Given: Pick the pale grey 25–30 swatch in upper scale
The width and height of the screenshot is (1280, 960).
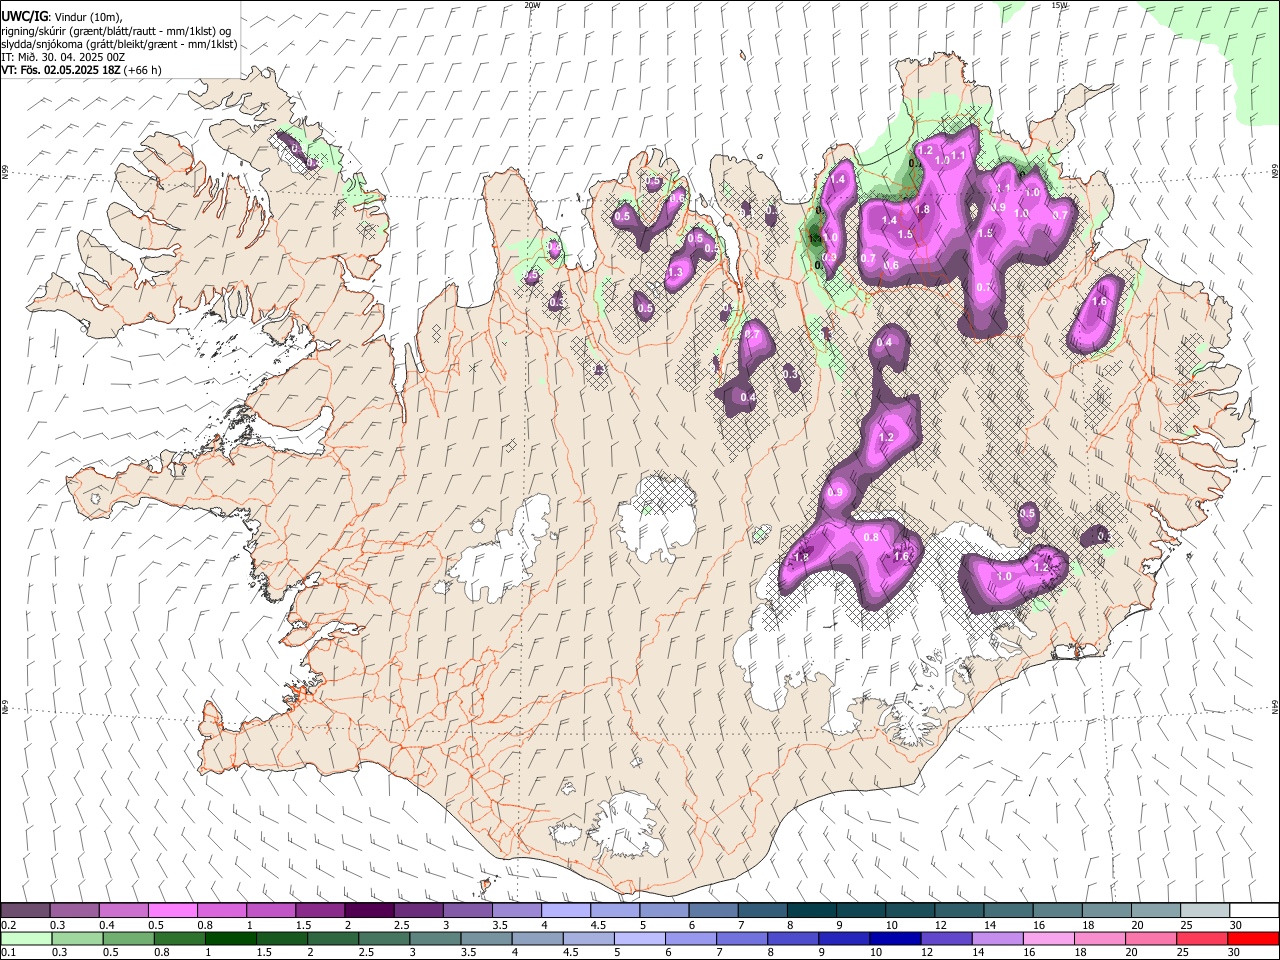Looking at the screenshot, I should [x=1204, y=910].
